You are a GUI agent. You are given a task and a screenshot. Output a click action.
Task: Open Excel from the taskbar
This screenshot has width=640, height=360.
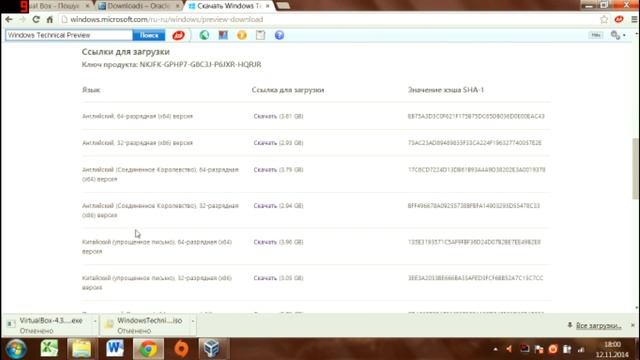[x=49, y=349]
